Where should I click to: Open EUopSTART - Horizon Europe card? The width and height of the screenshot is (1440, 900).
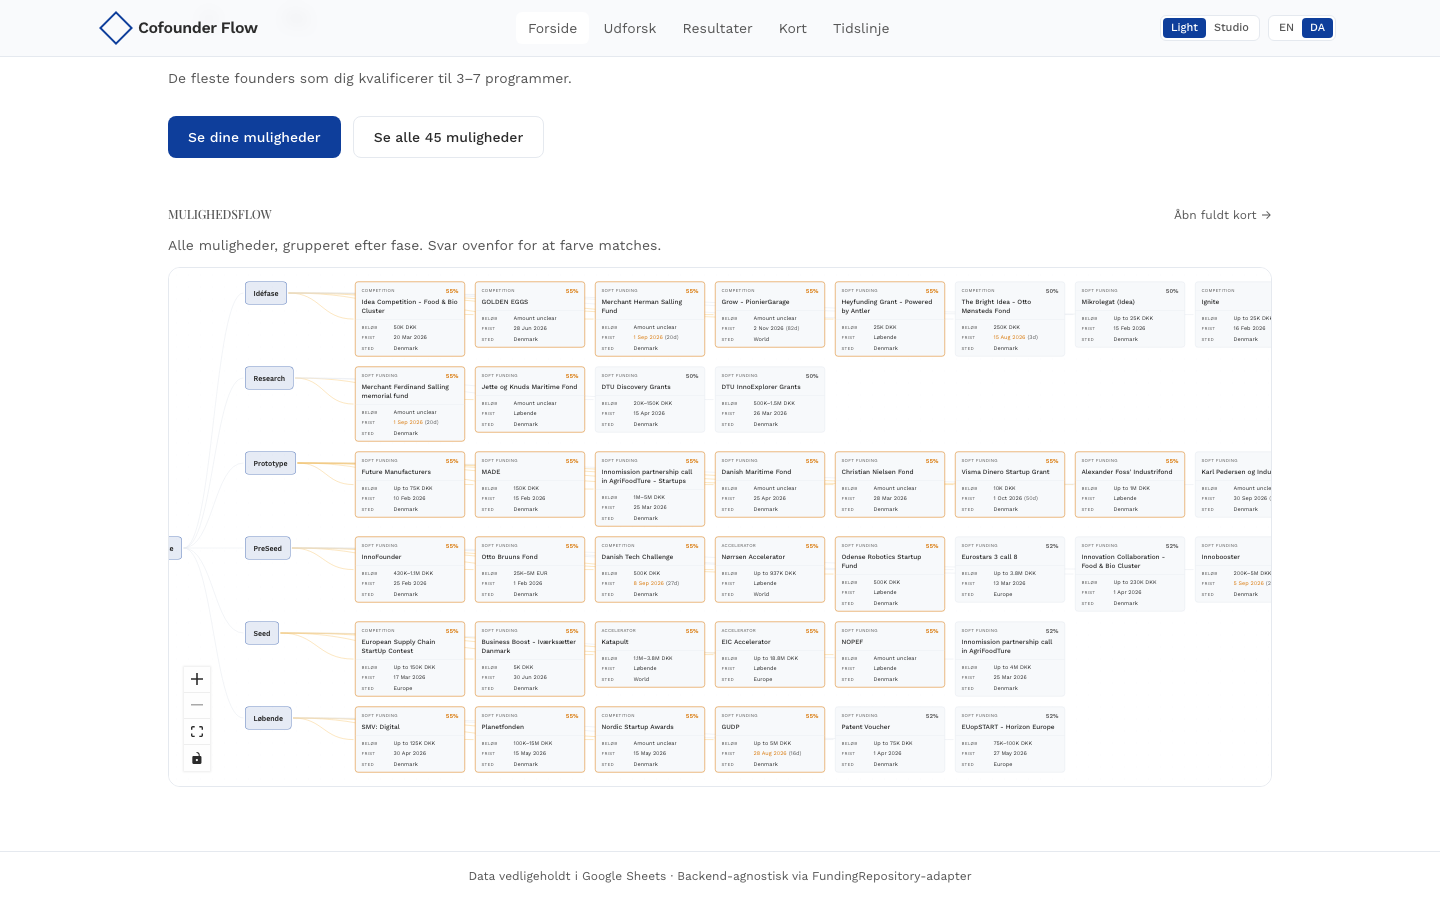point(1010,740)
